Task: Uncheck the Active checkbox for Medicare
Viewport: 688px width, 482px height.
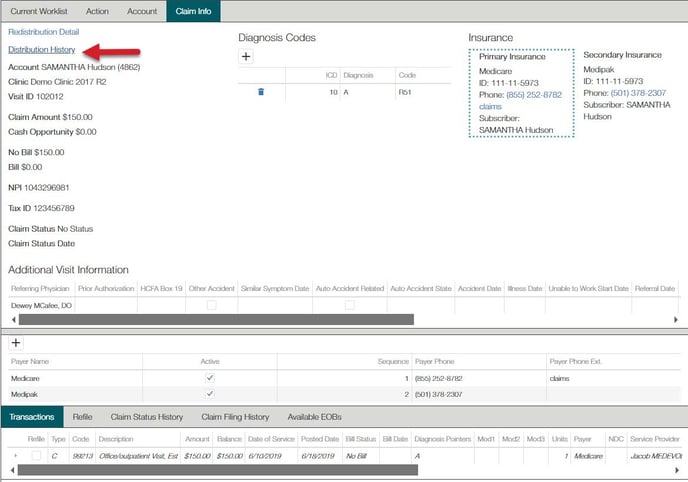Action: [x=209, y=379]
